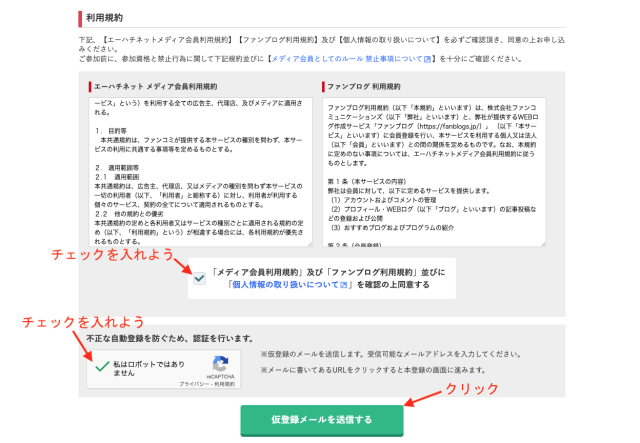
Task: Click the line ２．１ 適用範囲
Action: point(117,177)
